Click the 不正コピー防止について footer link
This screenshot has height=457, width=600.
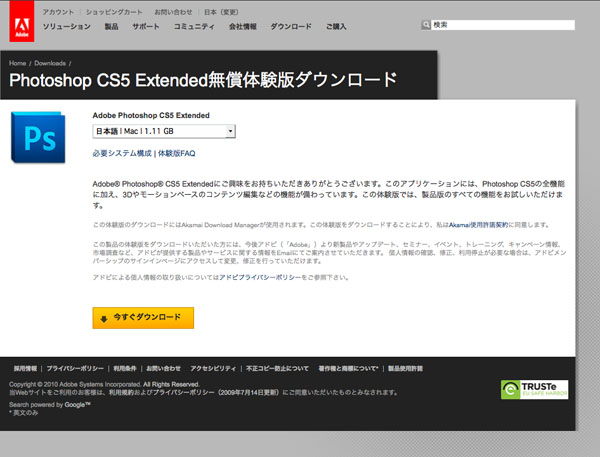[x=277, y=368]
